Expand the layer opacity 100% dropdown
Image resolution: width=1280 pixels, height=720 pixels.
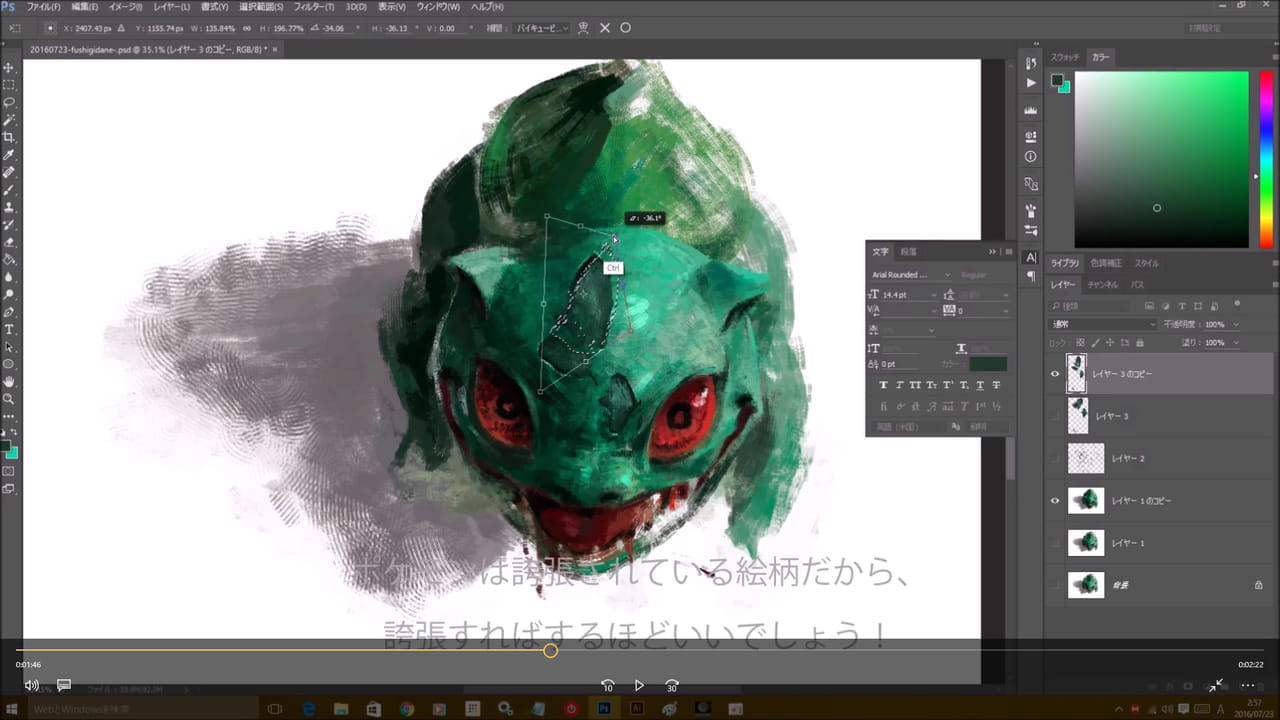[x=1236, y=325]
